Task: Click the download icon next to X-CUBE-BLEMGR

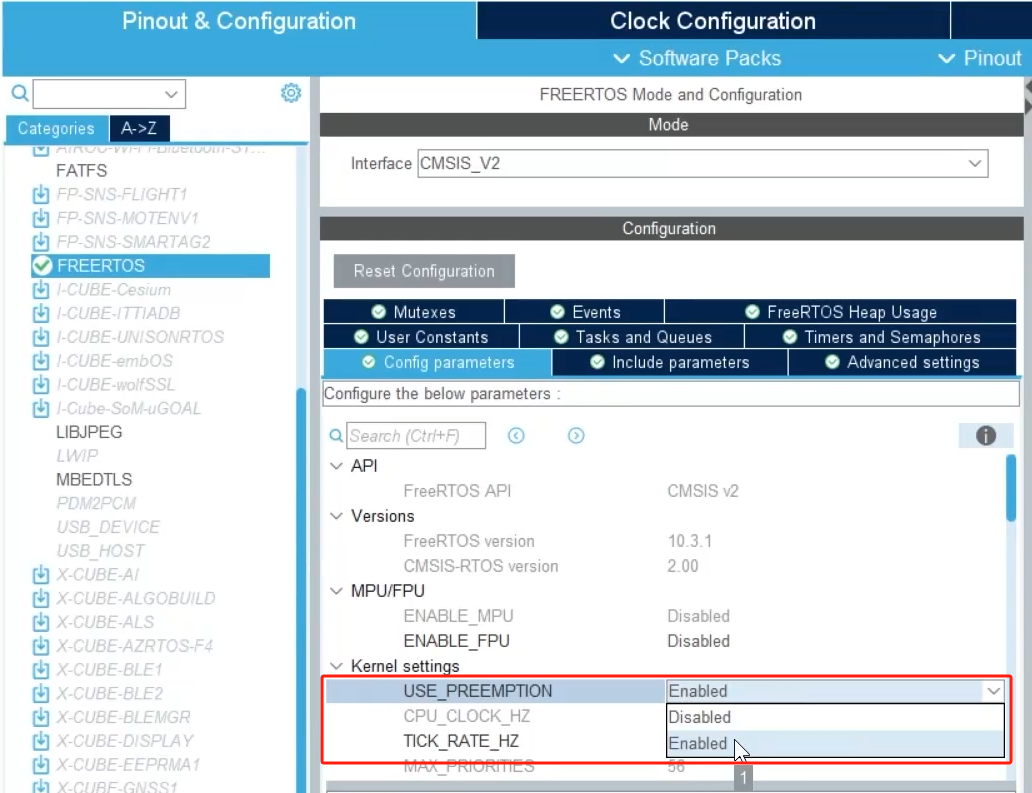Action: [41, 717]
